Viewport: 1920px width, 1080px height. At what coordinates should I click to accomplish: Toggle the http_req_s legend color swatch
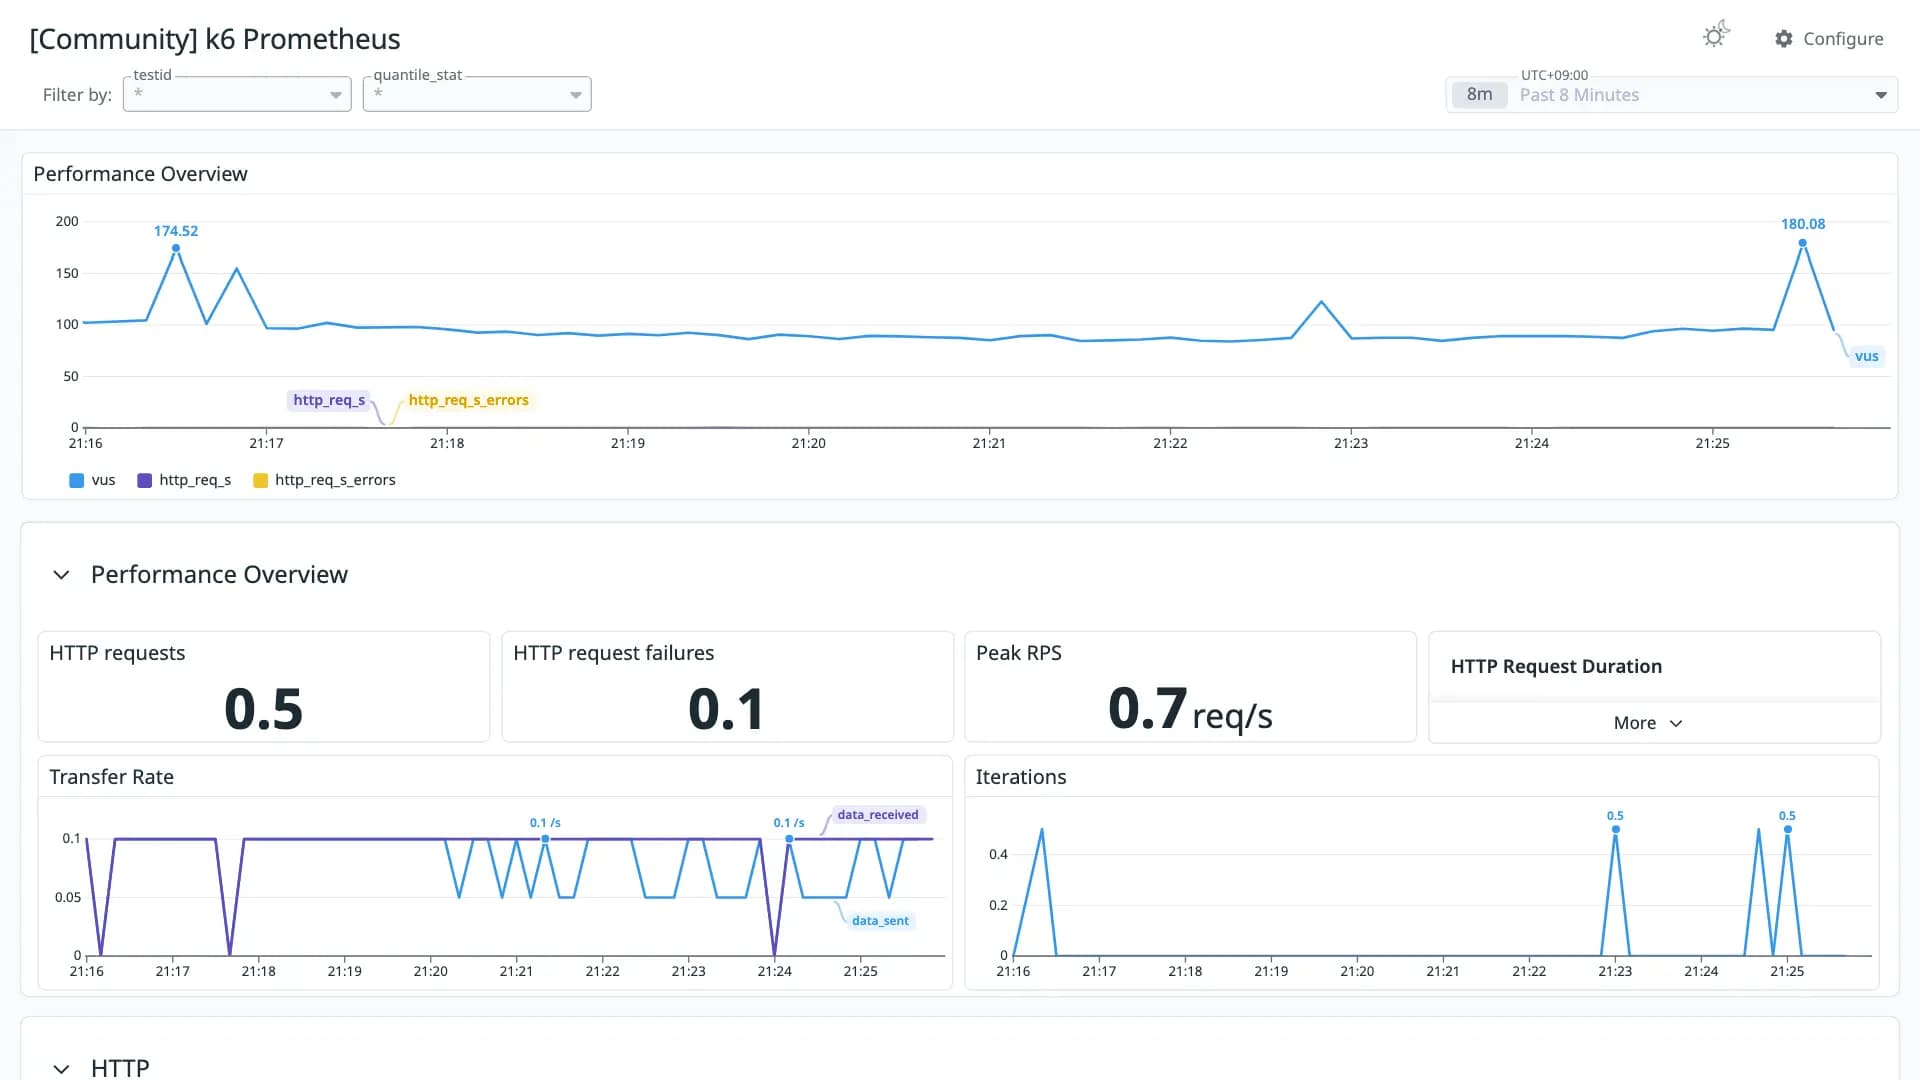pyautogui.click(x=144, y=480)
